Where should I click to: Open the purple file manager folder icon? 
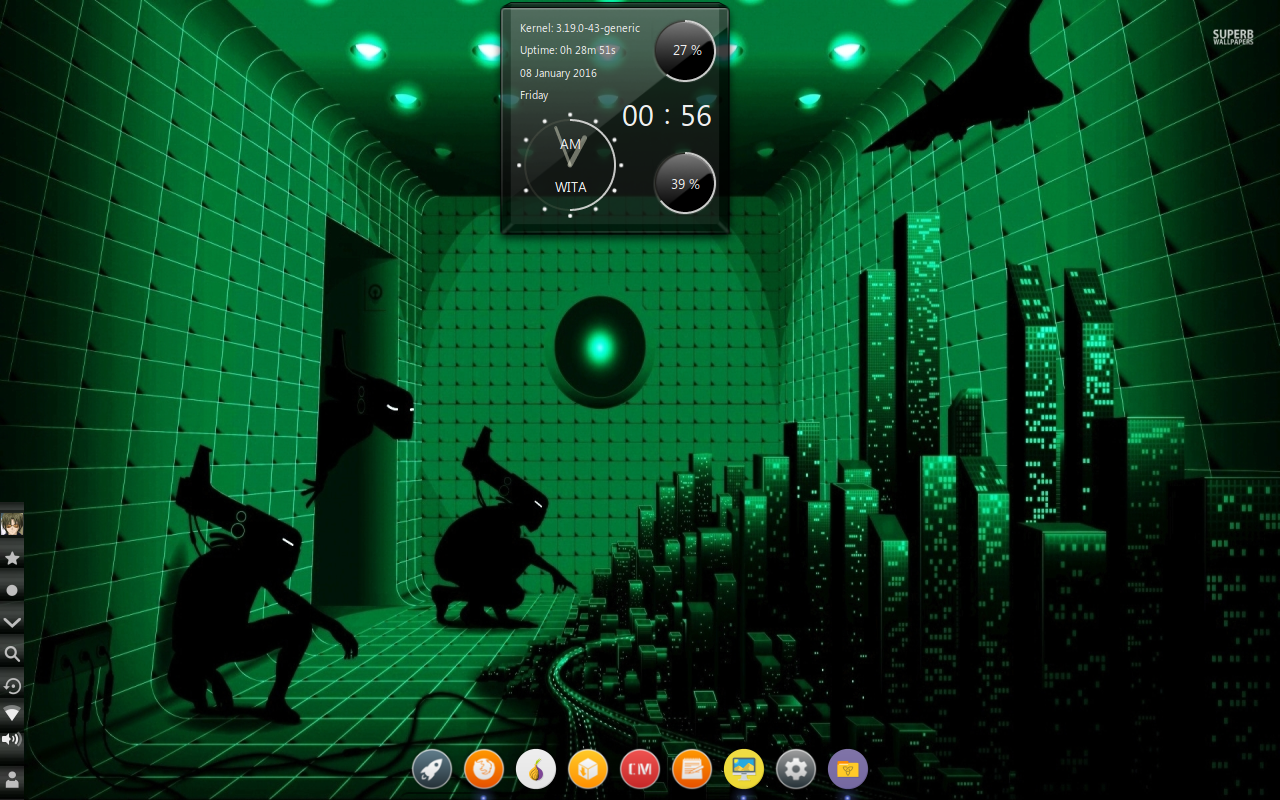(x=848, y=769)
